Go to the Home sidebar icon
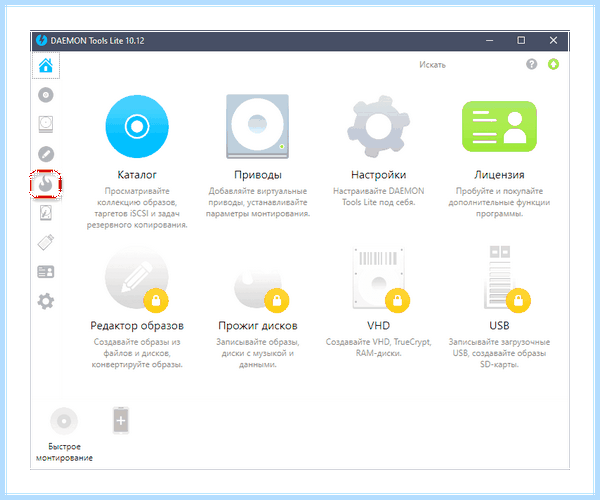 click(46, 65)
